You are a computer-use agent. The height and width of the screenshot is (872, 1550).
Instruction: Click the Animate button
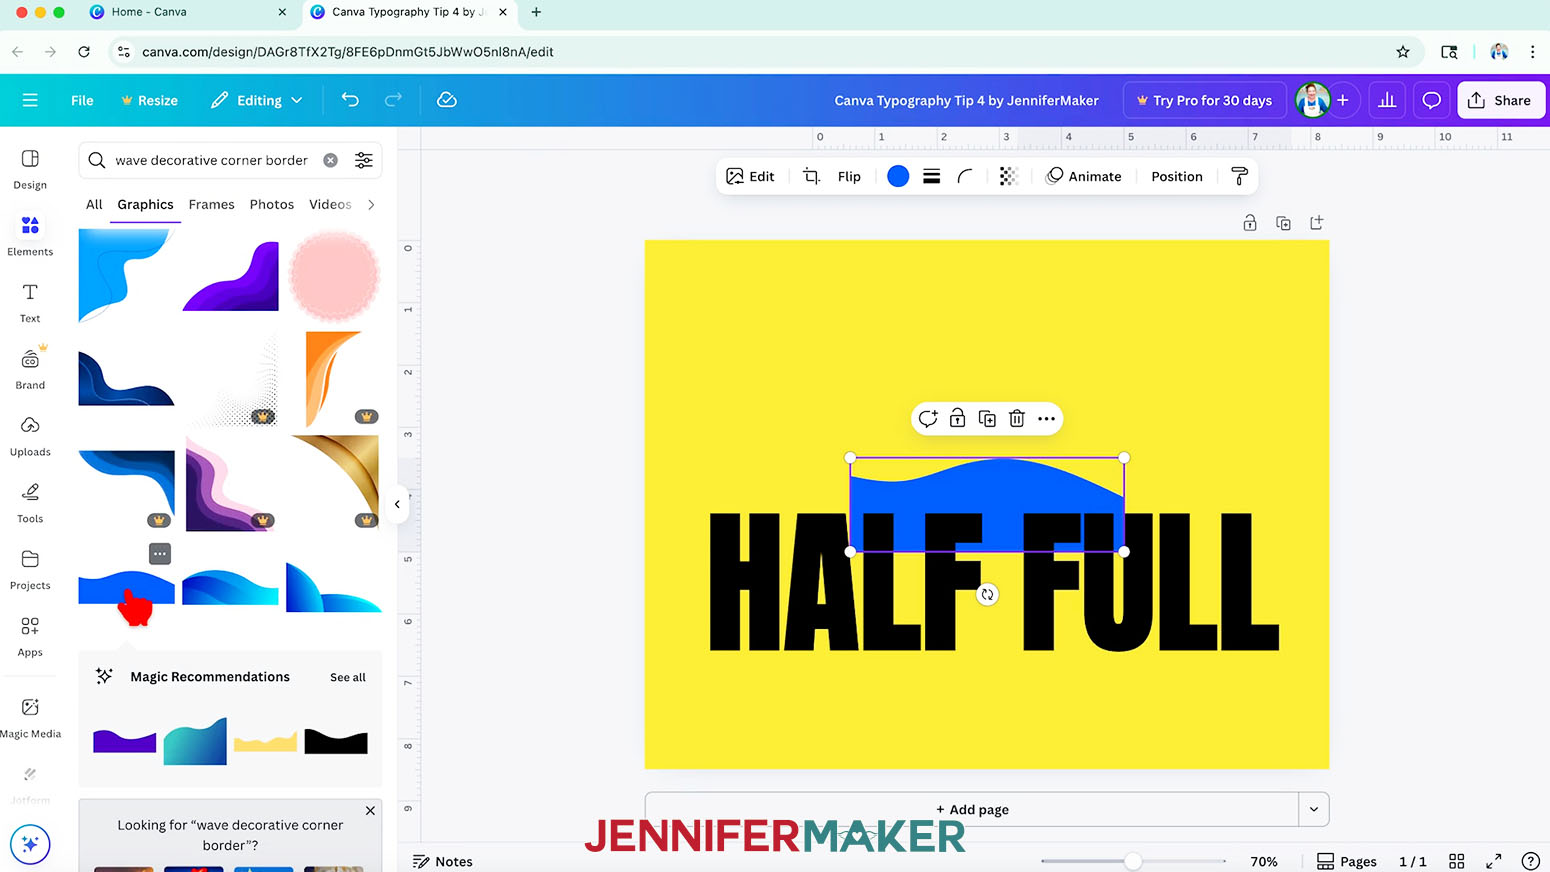[1083, 176]
